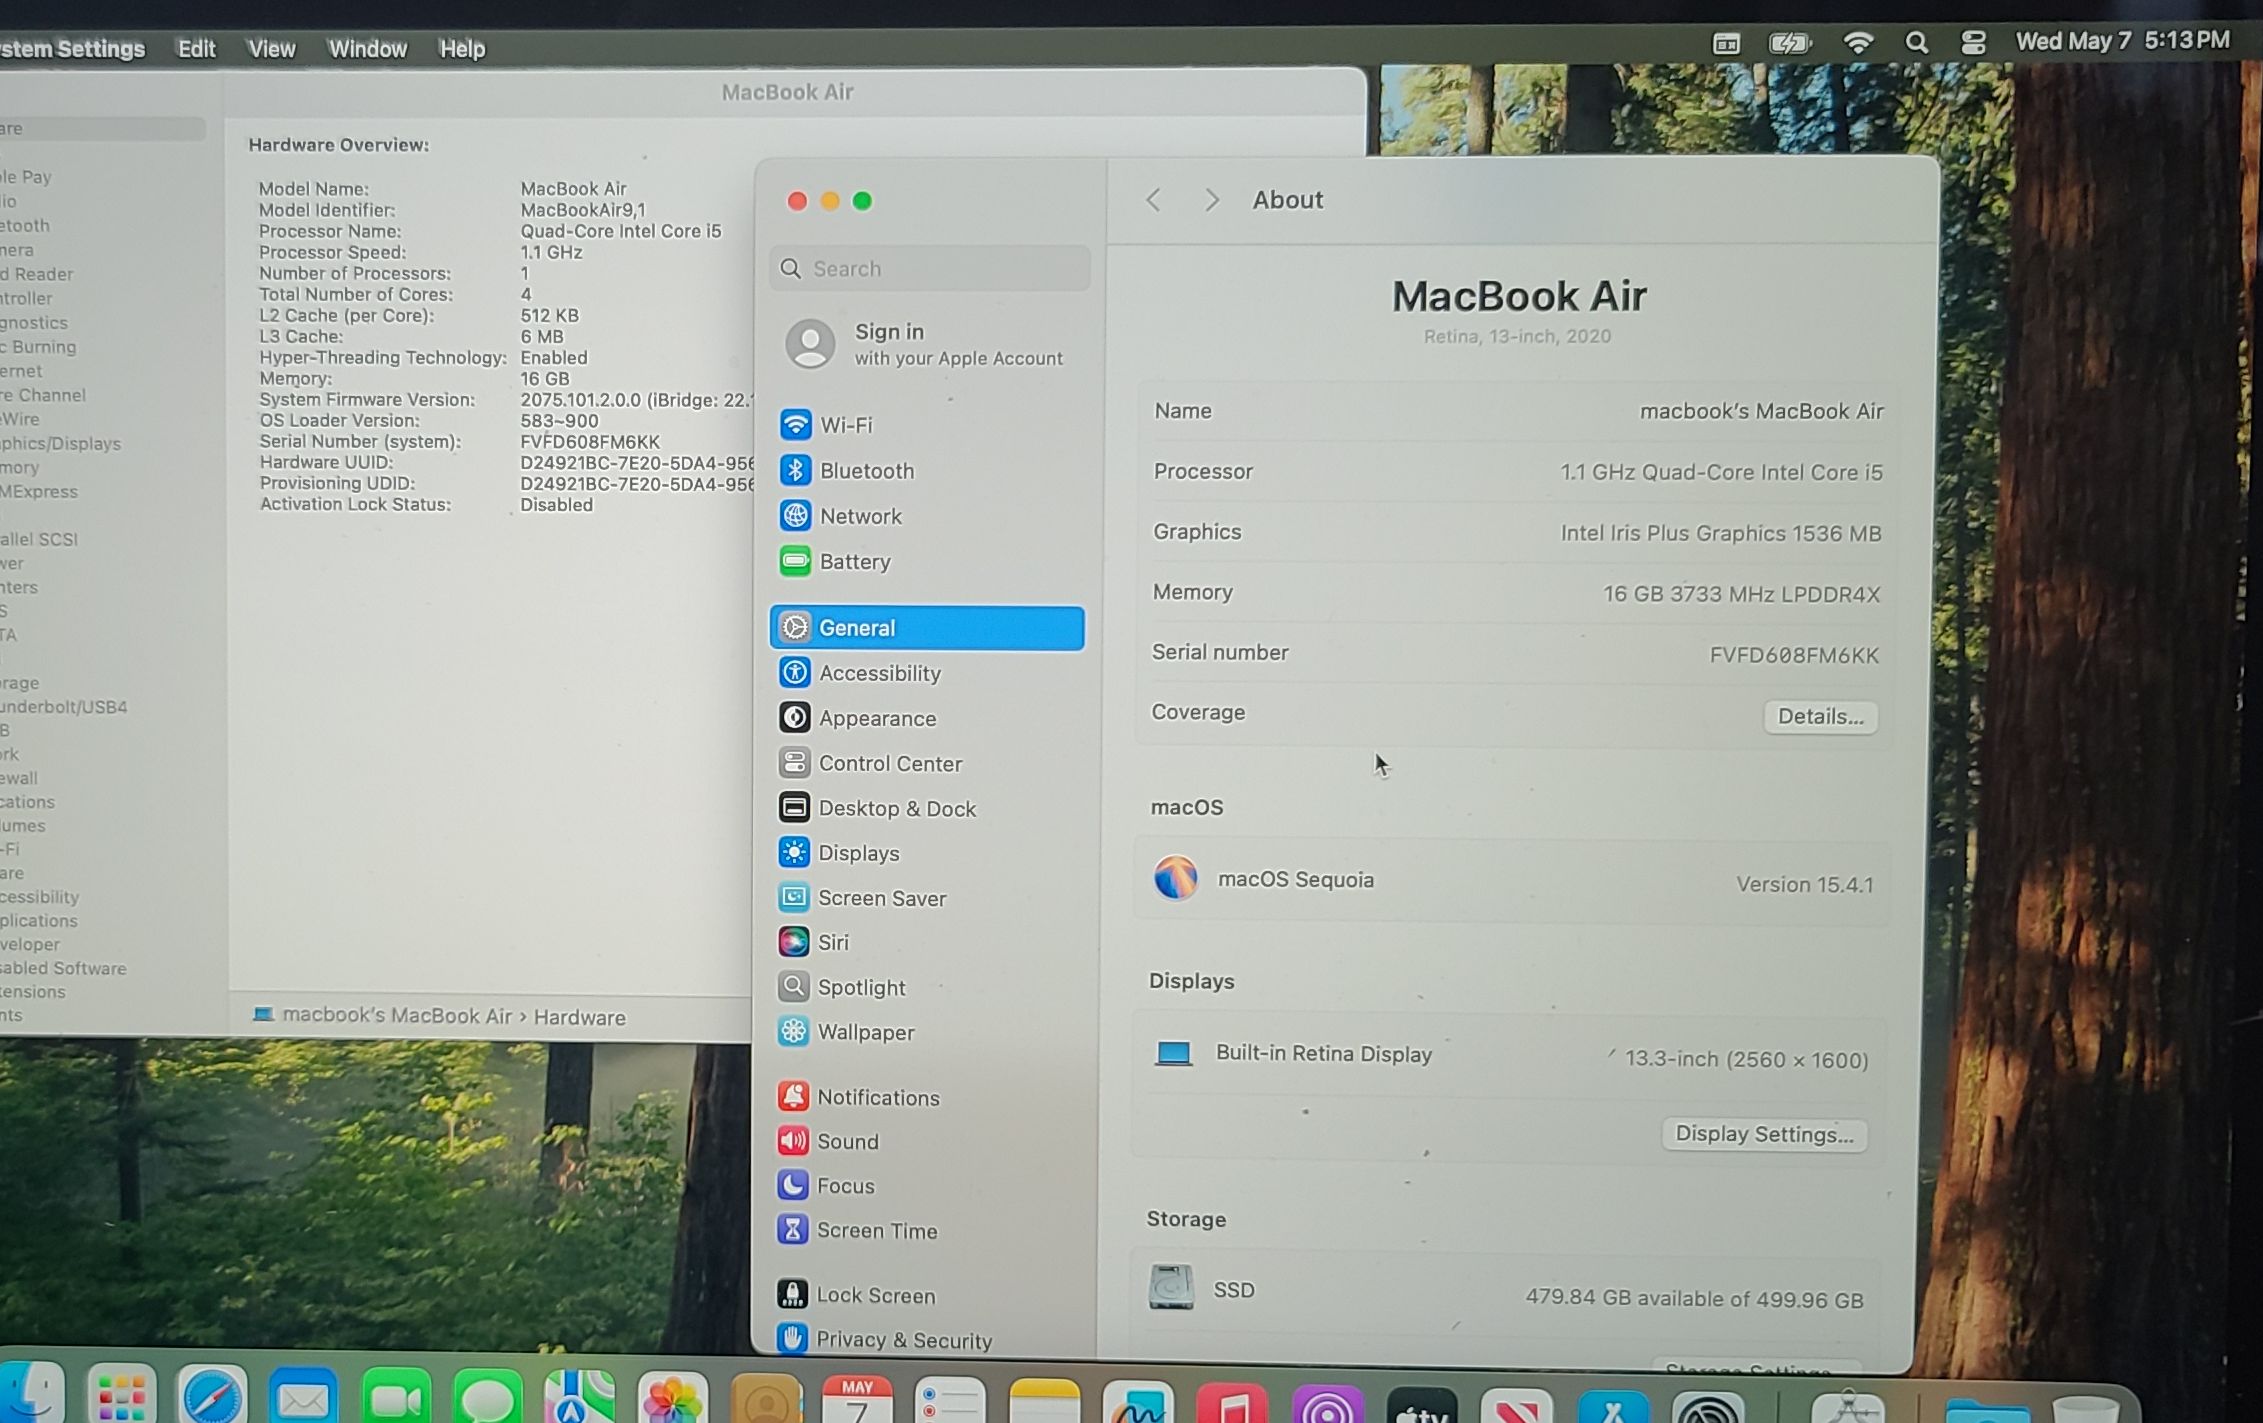2263x1423 pixels.
Task: Open Battery settings
Action: pyautogui.click(x=853, y=562)
